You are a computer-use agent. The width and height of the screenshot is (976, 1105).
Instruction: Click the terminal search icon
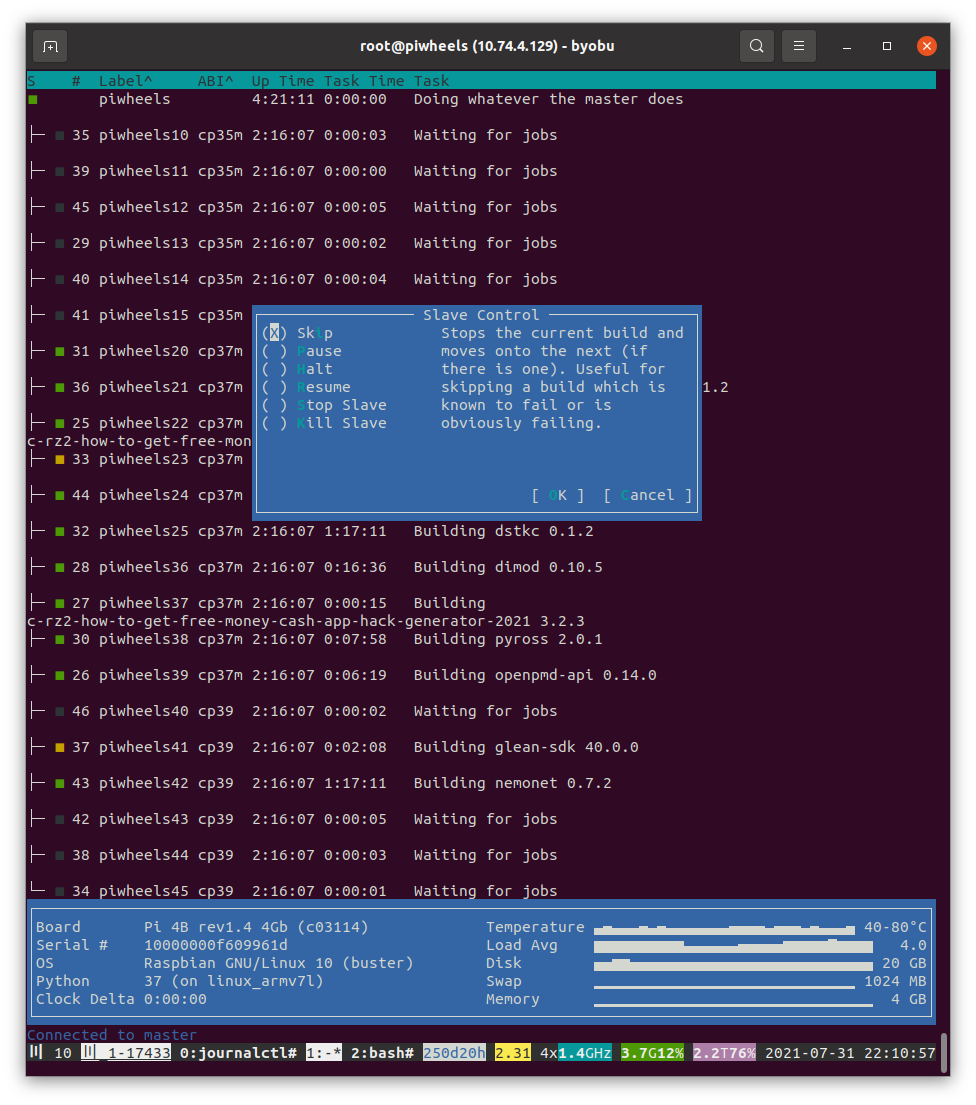(757, 47)
